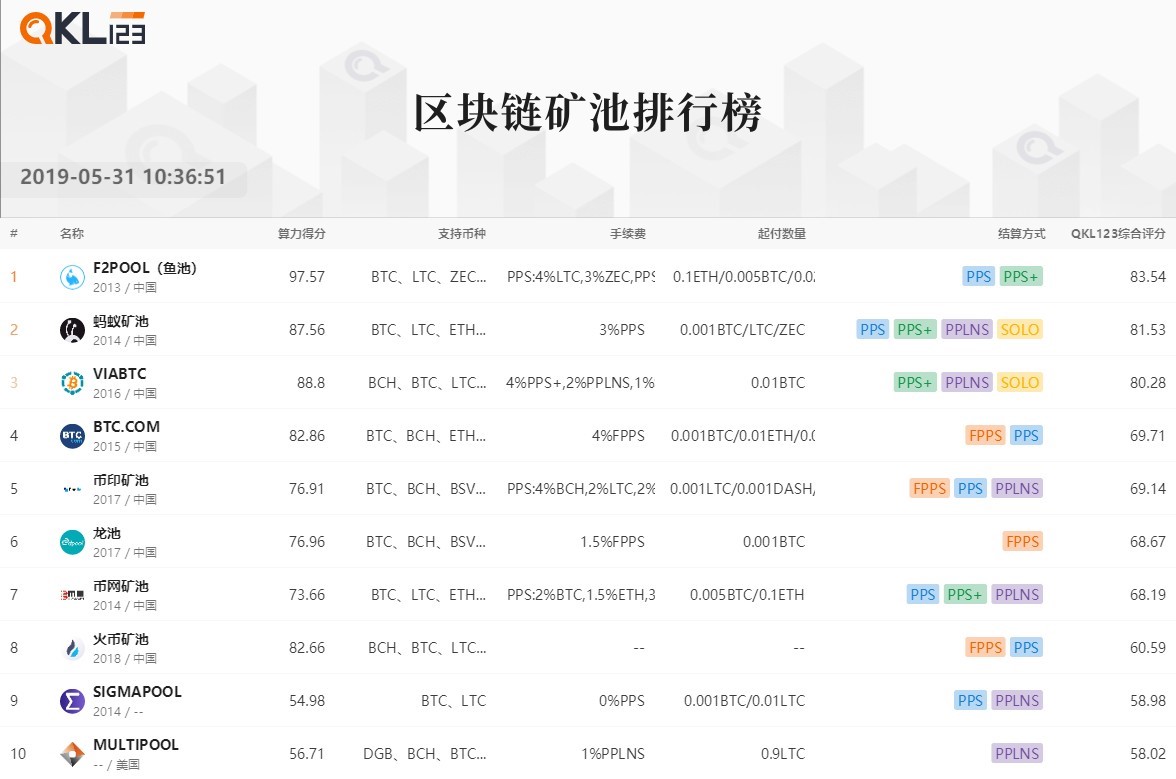Viewport: 1176px width, 779px height.
Task: Sort by QKL123综合评分 column header
Action: coord(1118,233)
